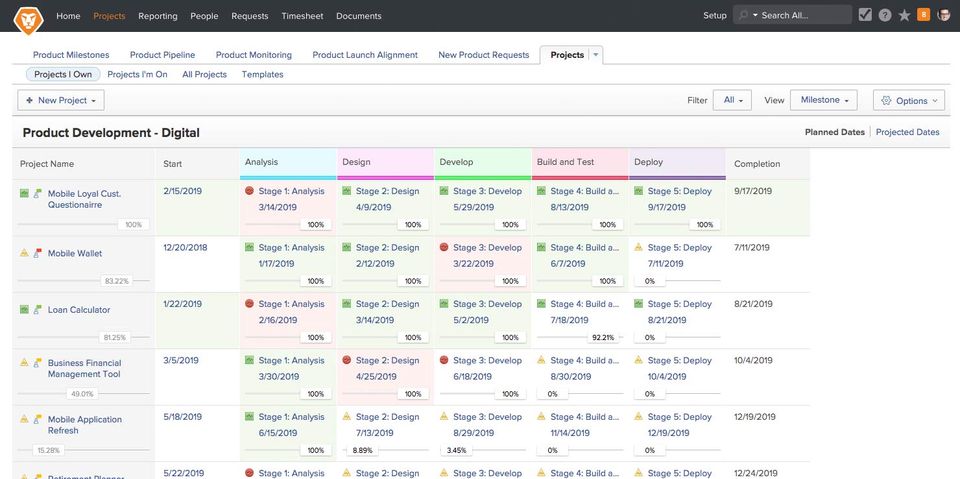Click the Build and Test column header
This screenshot has width=960, height=479.
tap(580, 164)
